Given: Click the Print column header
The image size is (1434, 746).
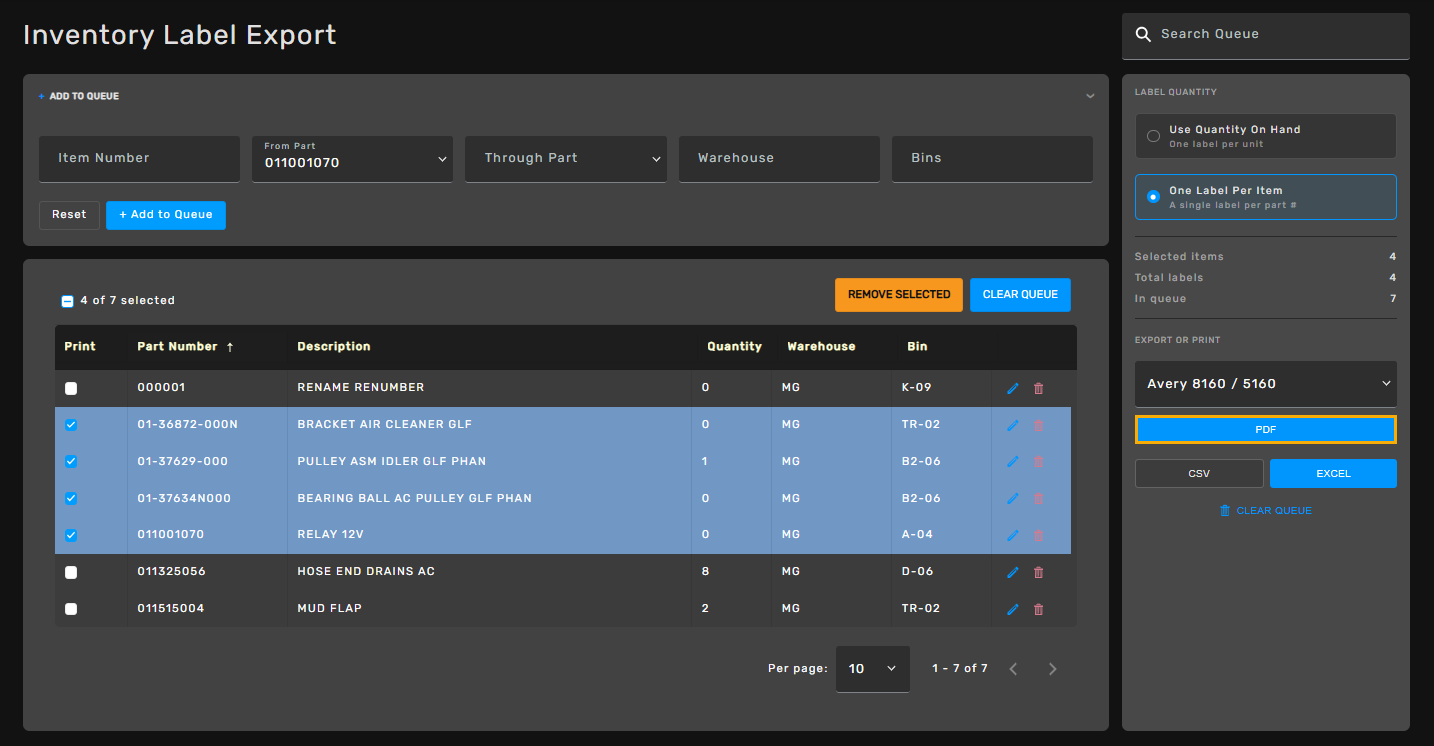Looking at the screenshot, I should click(80, 347).
